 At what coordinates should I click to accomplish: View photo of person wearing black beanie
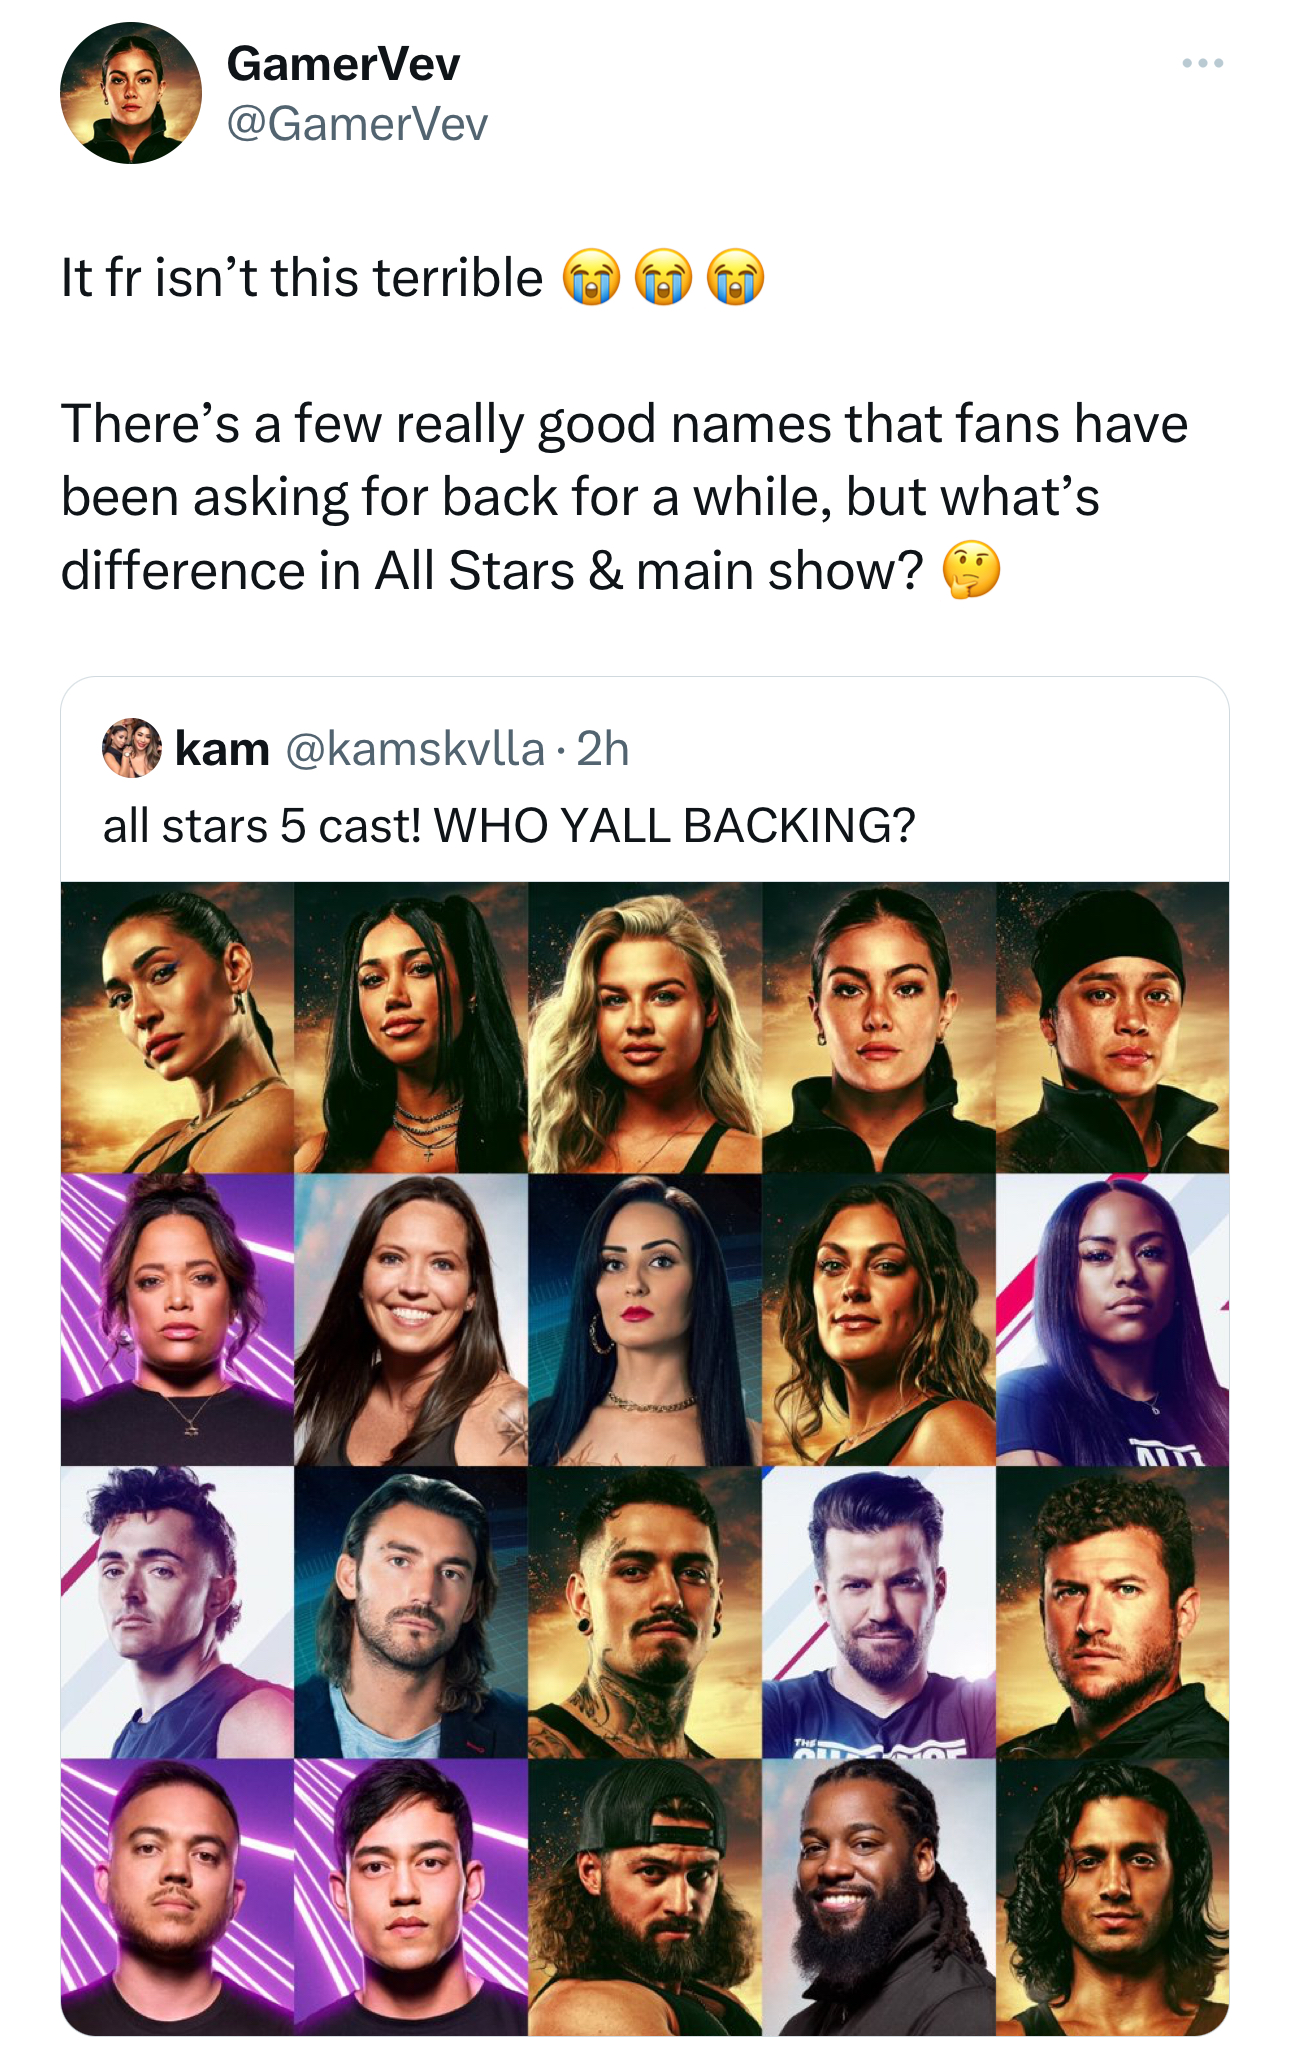point(1112,1027)
